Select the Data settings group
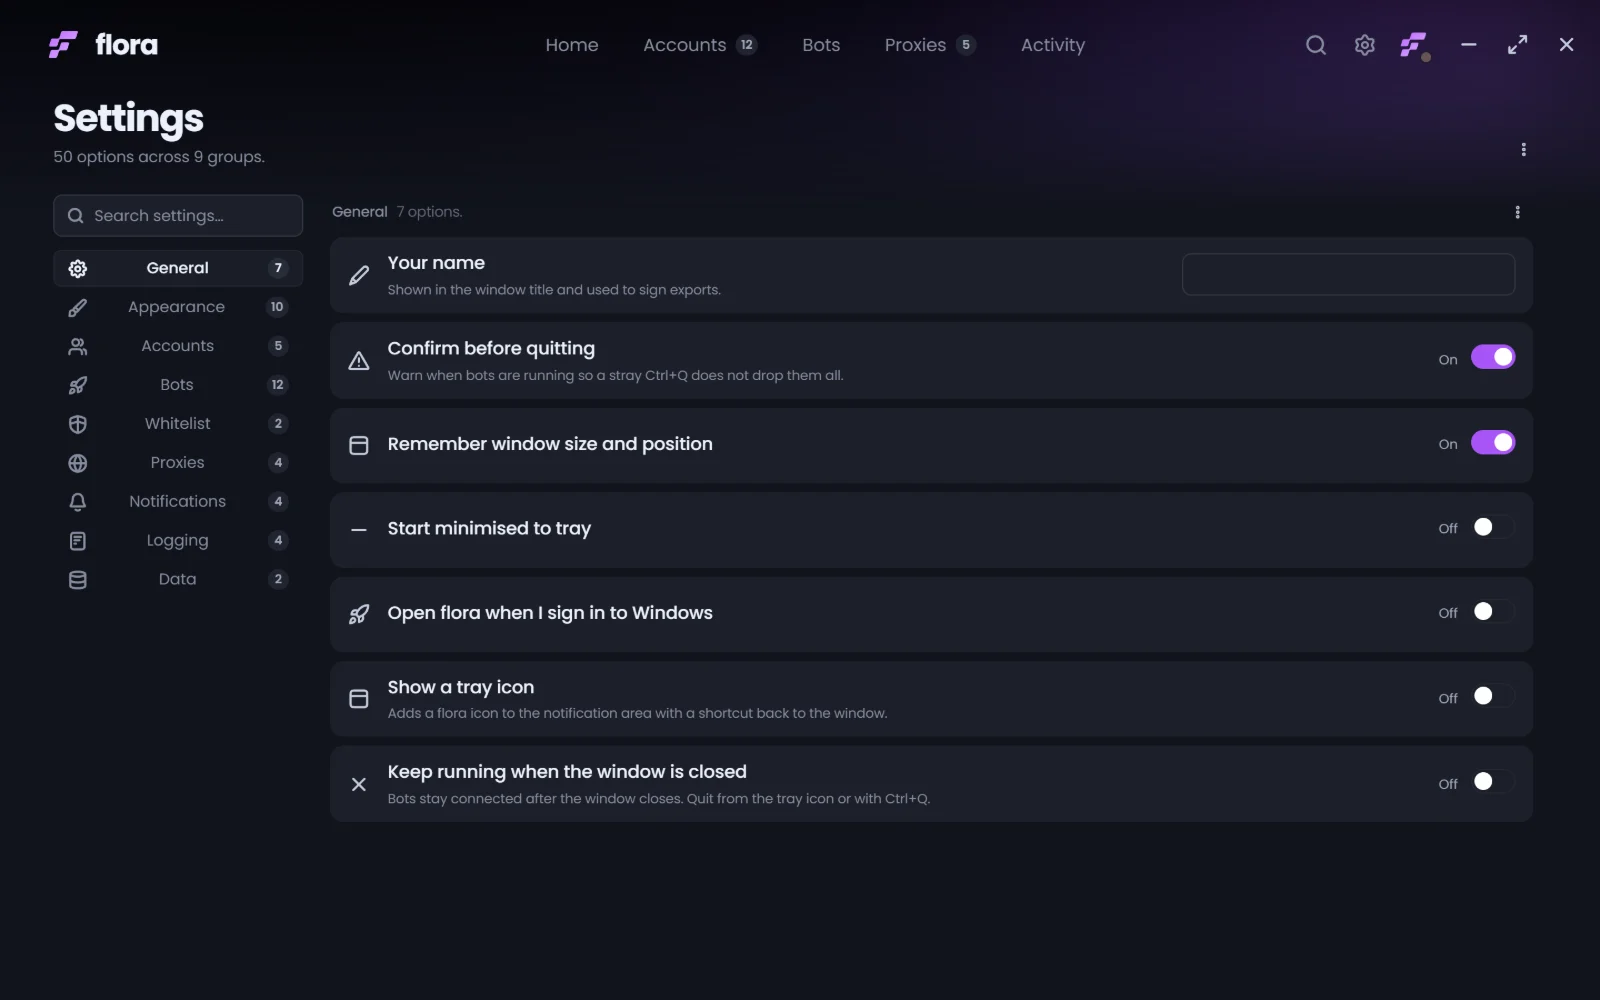The height and width of the screenshot is (1000, 1600). coord(178,580)
